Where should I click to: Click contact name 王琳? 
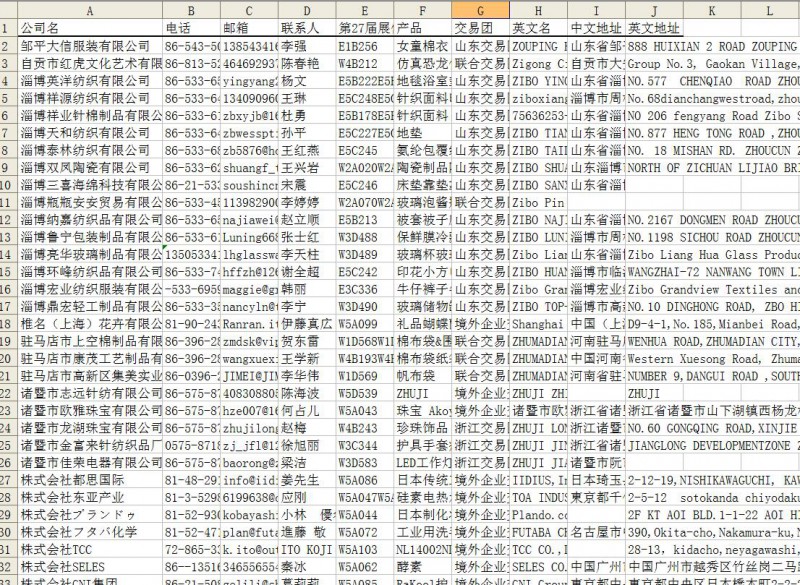pyautogui.click(x=307, y=98)
